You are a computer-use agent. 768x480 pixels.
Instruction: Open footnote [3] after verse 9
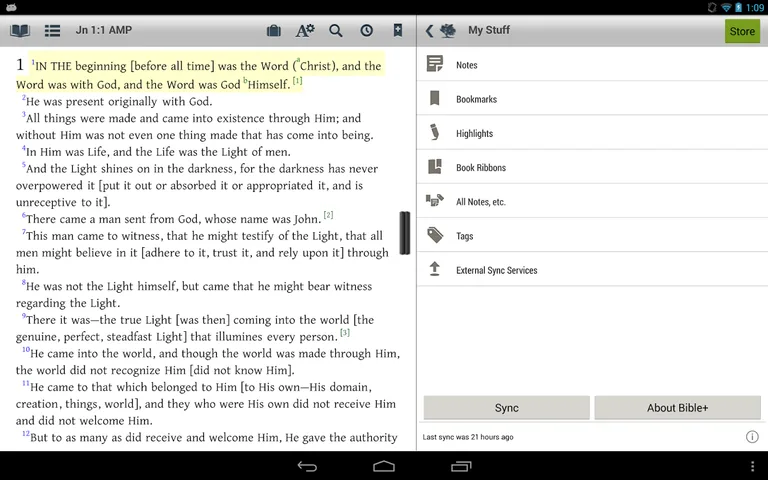click(x=345, y=333)
